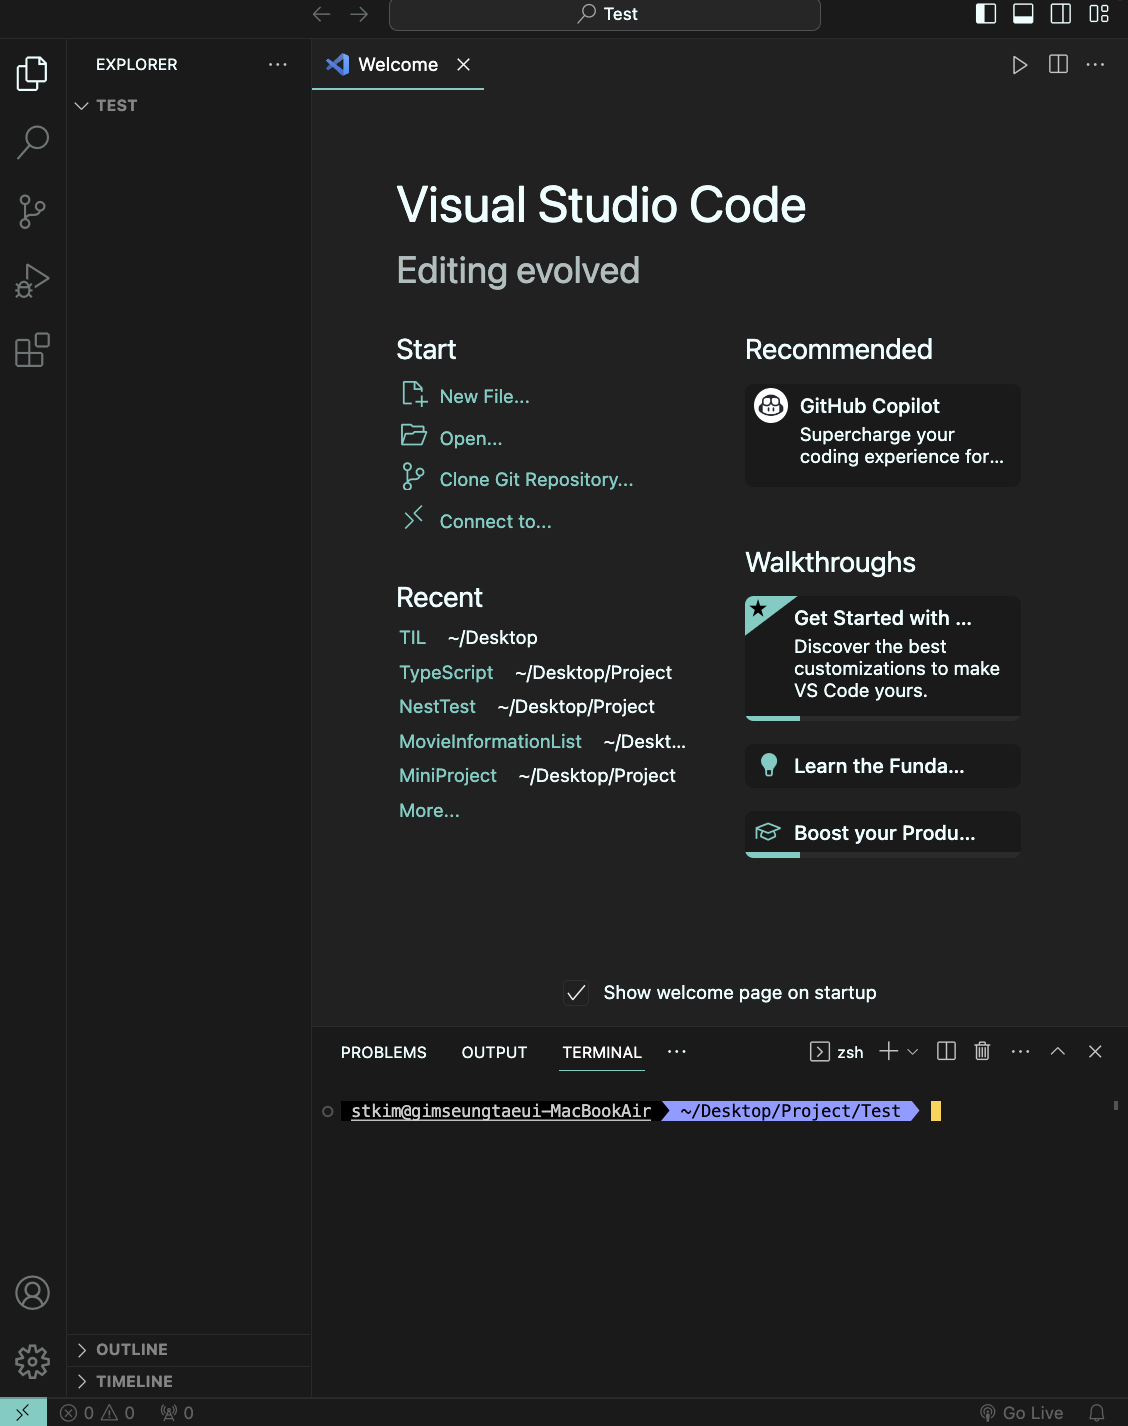Open recent MovieInformationList project
1128x1426 pixels.
(x=490, y=741)
